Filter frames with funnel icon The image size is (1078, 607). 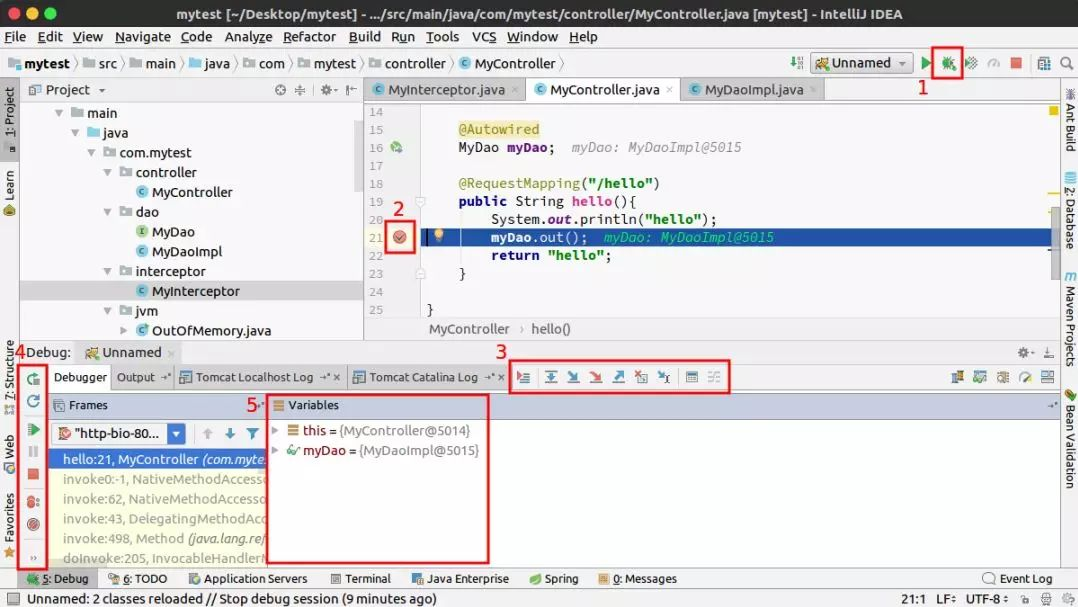coord(252,434)
